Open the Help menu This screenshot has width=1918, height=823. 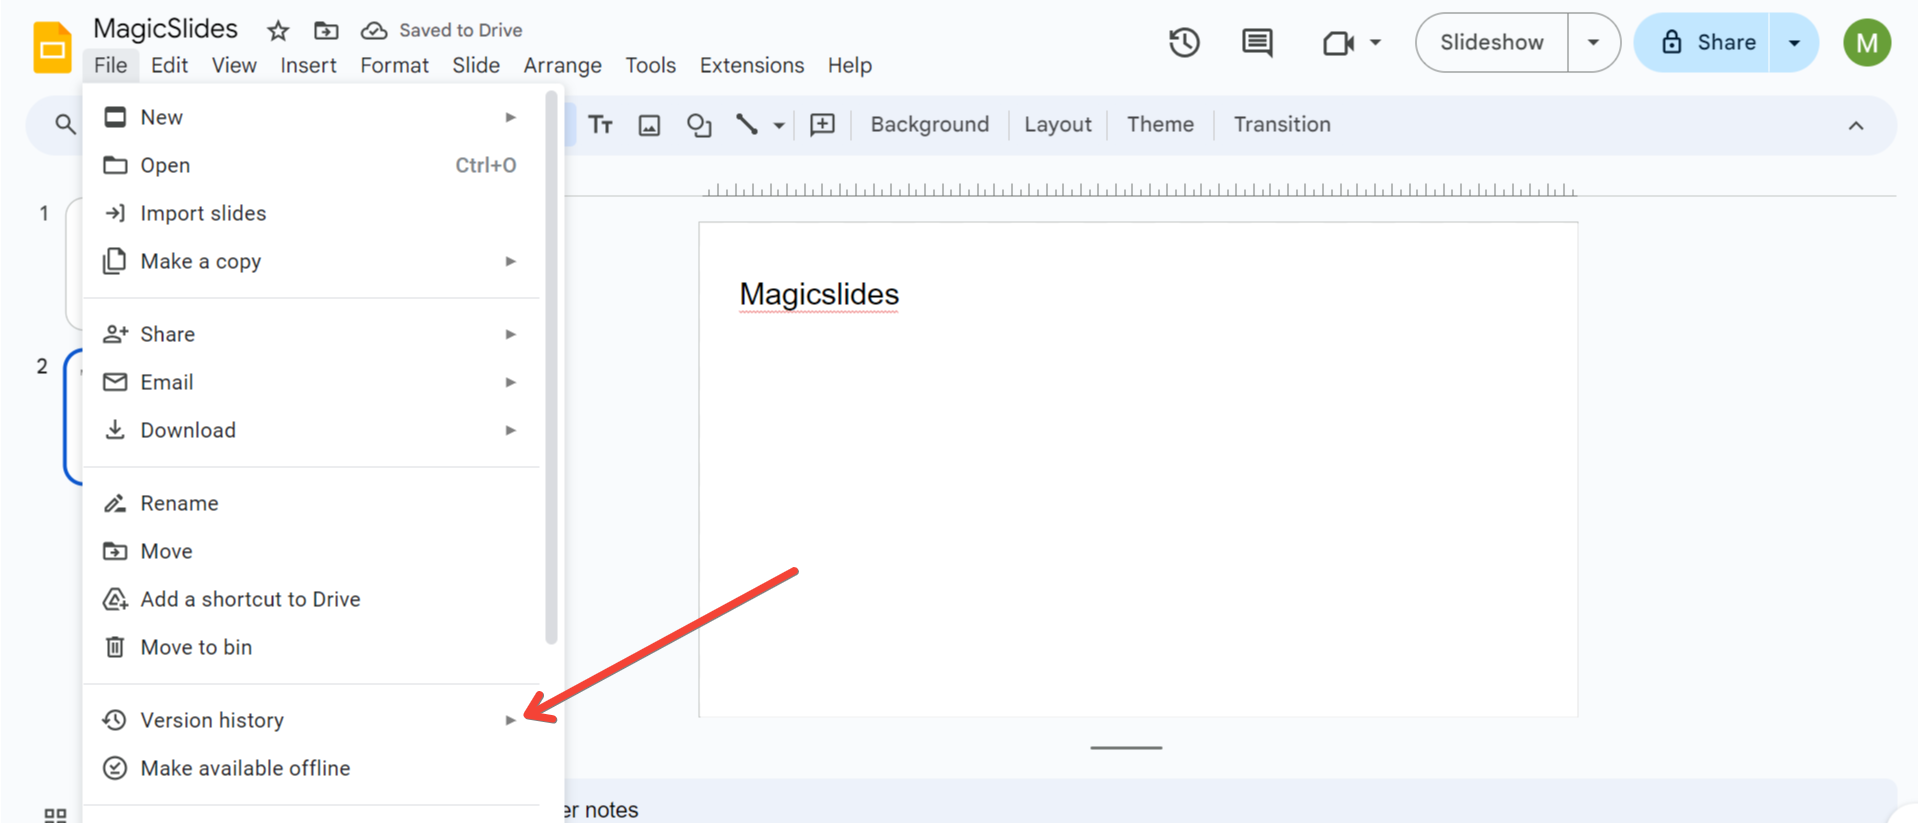click(849, 65)
